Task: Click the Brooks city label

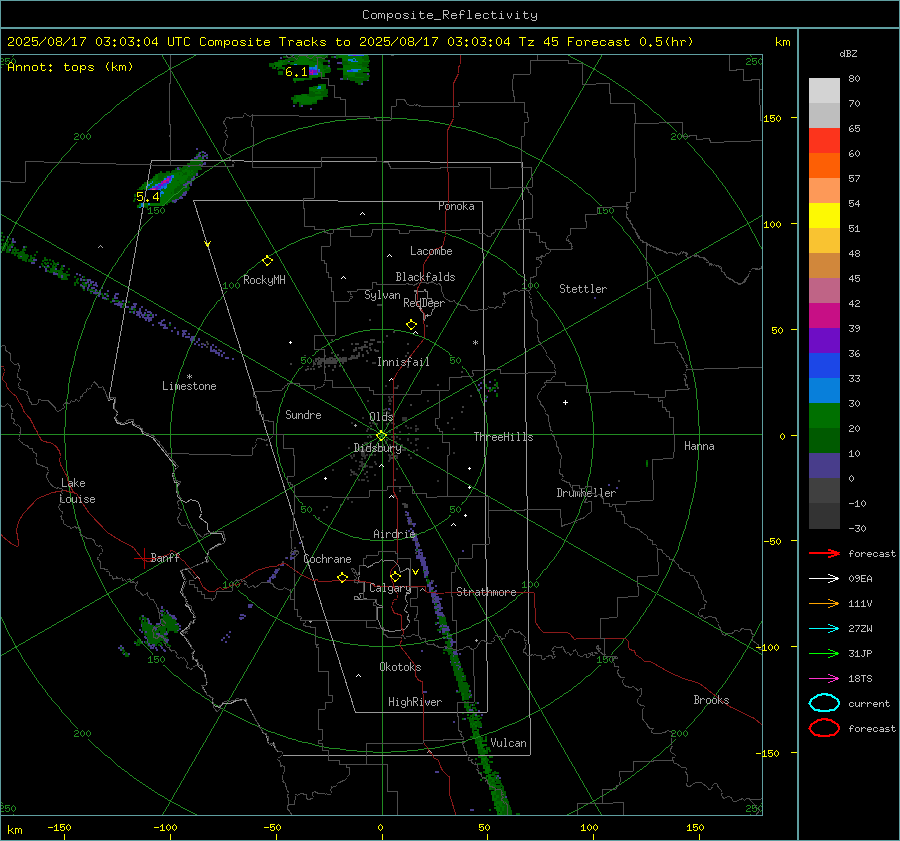Action: point(711,700)
